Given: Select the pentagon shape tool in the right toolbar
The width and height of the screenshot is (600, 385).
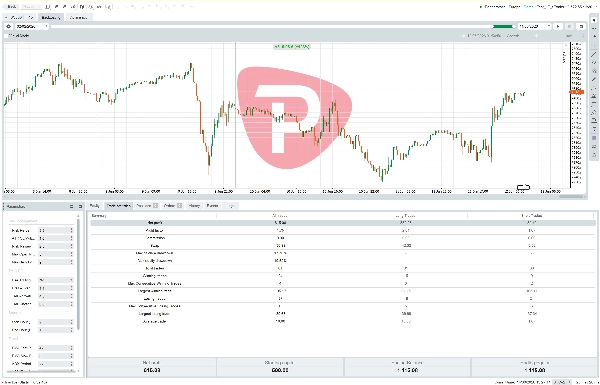Looking at the screenshot, I should point(594,71).
